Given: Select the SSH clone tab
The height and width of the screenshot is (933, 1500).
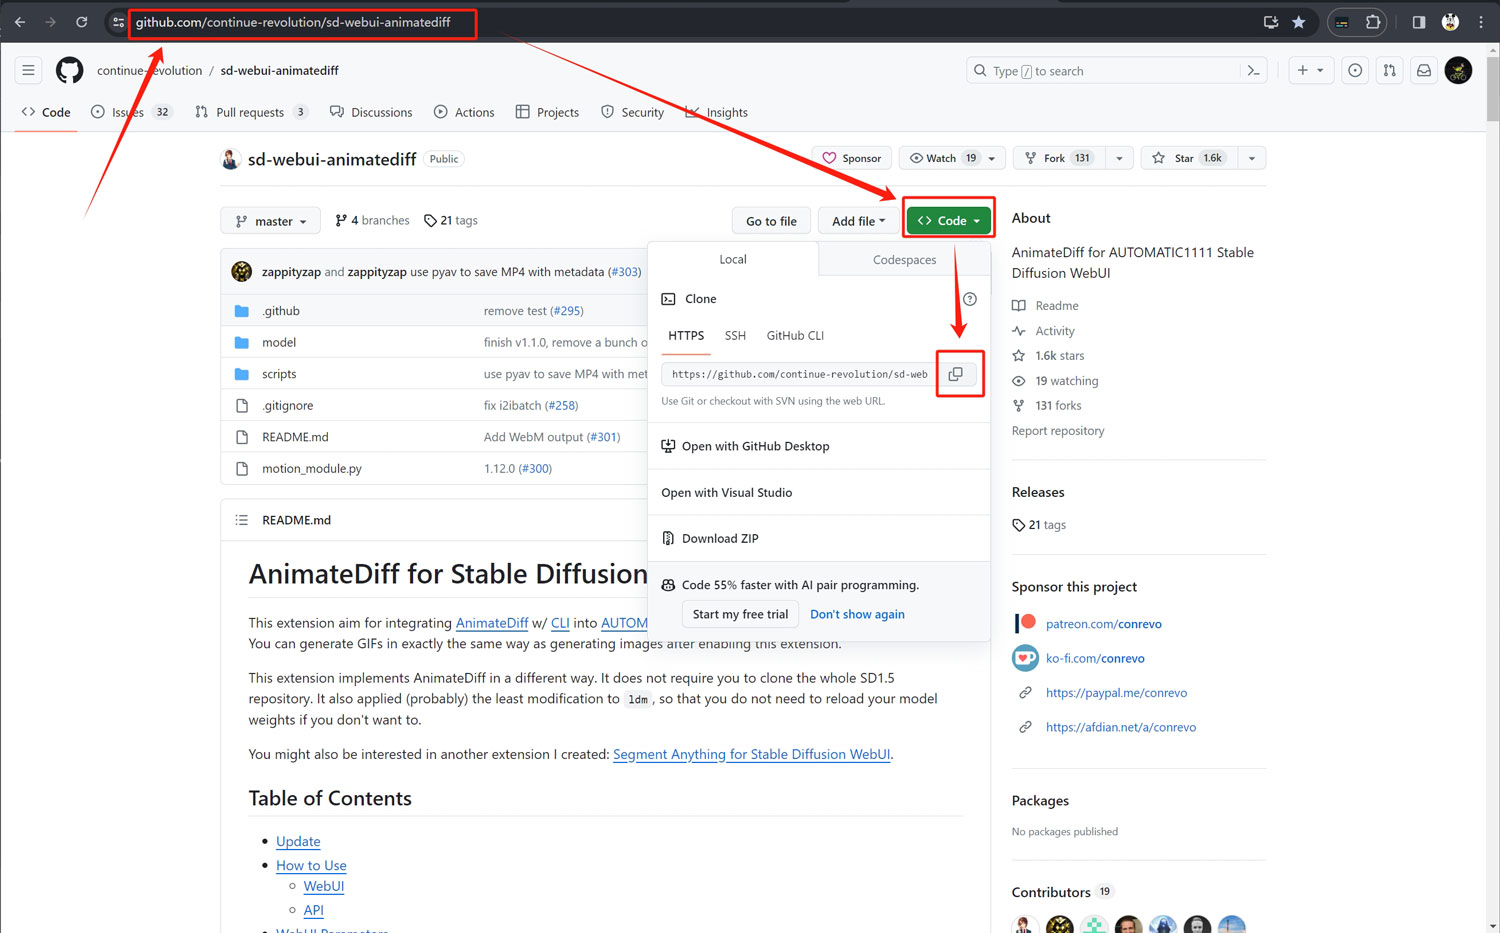Looking at the screenshot, I should click(x=735, y=336).
